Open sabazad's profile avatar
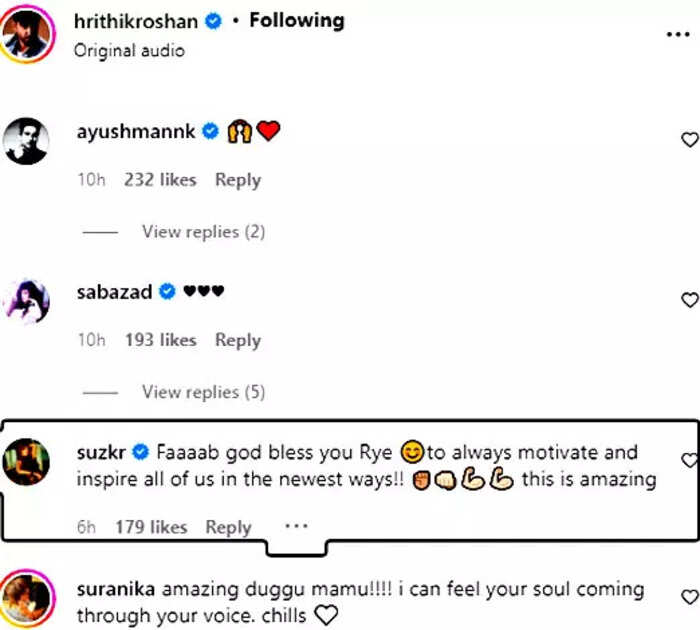This screenshot has height=630, width=700. (x=26, y=301)
